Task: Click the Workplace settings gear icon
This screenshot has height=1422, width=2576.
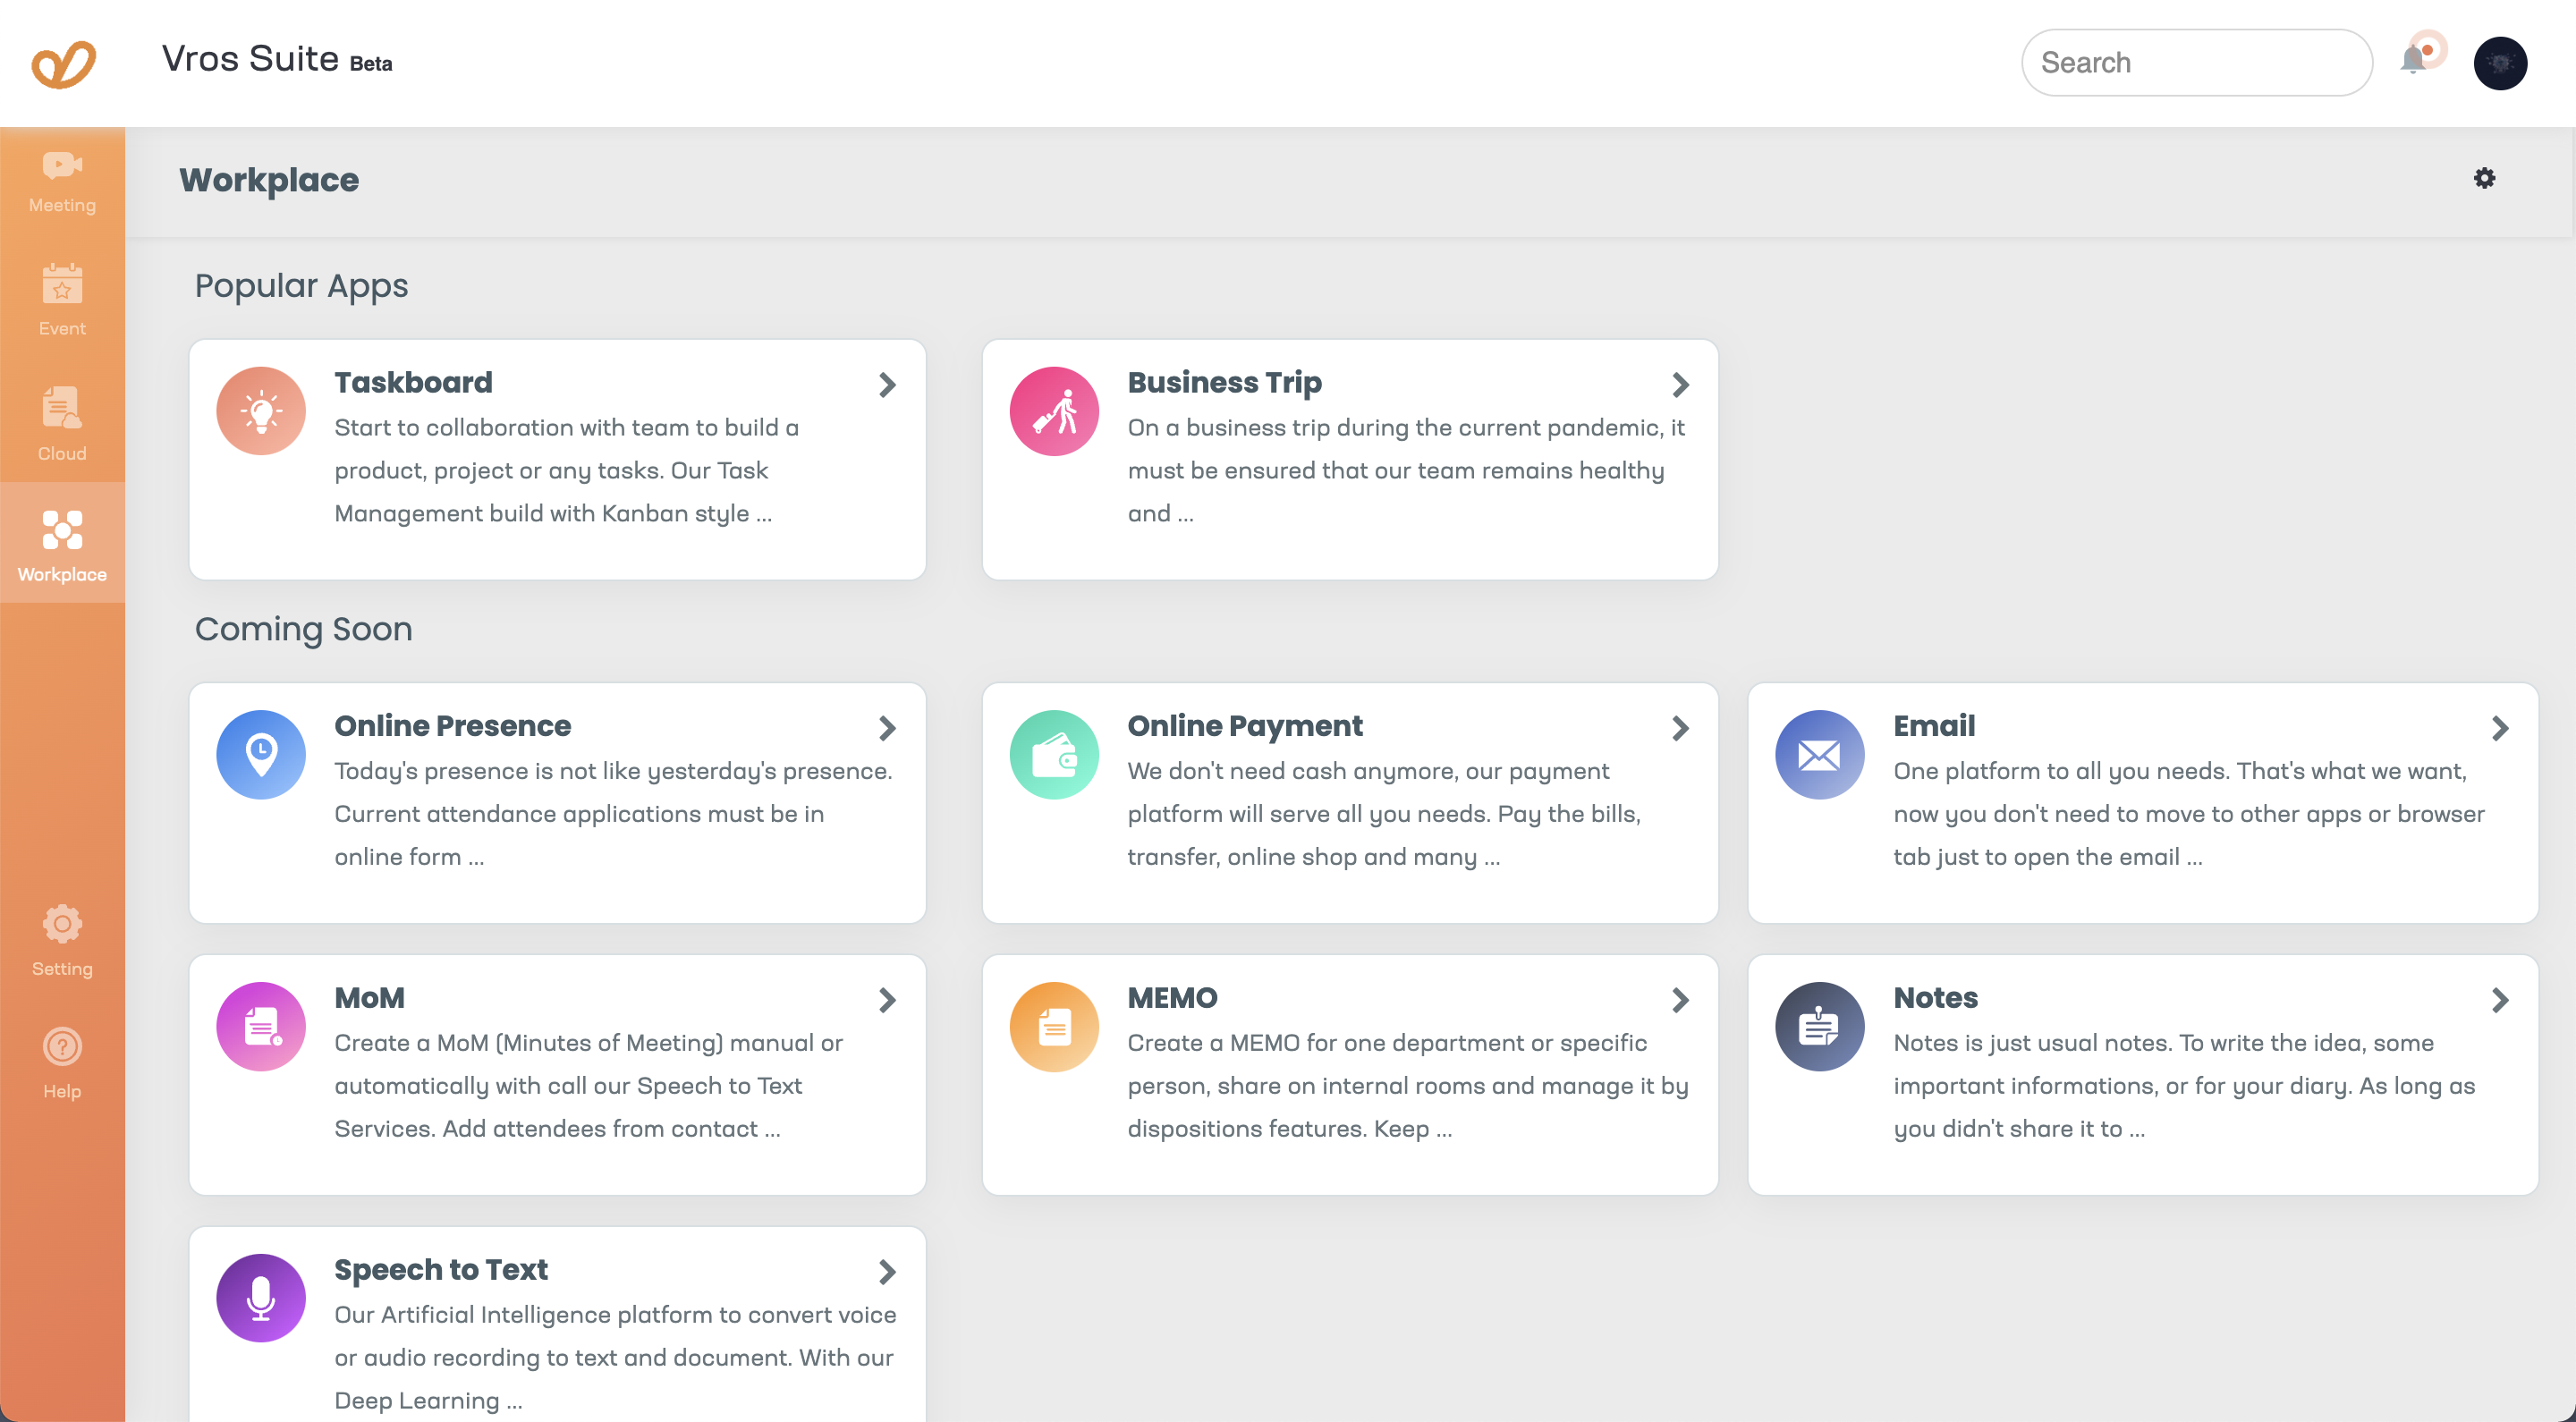Action: (x=2484, y=179)
